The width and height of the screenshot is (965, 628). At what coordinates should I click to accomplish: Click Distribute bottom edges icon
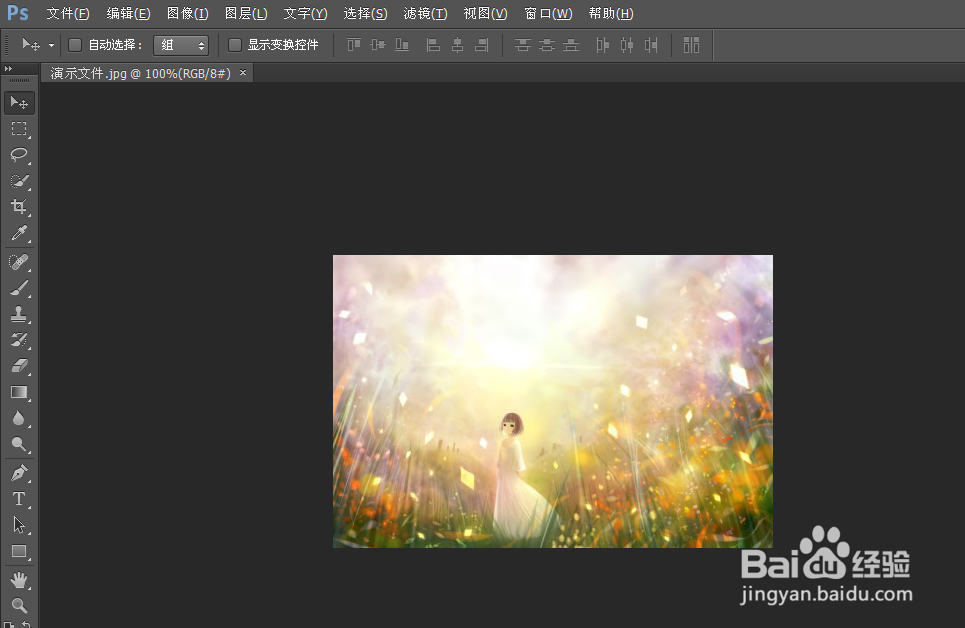point(571,44)
